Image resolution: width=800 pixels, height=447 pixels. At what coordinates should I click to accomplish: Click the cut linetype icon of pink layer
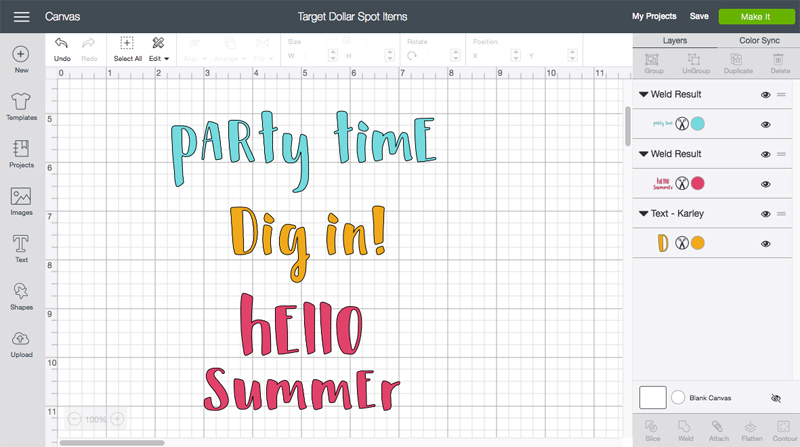tap(682, 183)
